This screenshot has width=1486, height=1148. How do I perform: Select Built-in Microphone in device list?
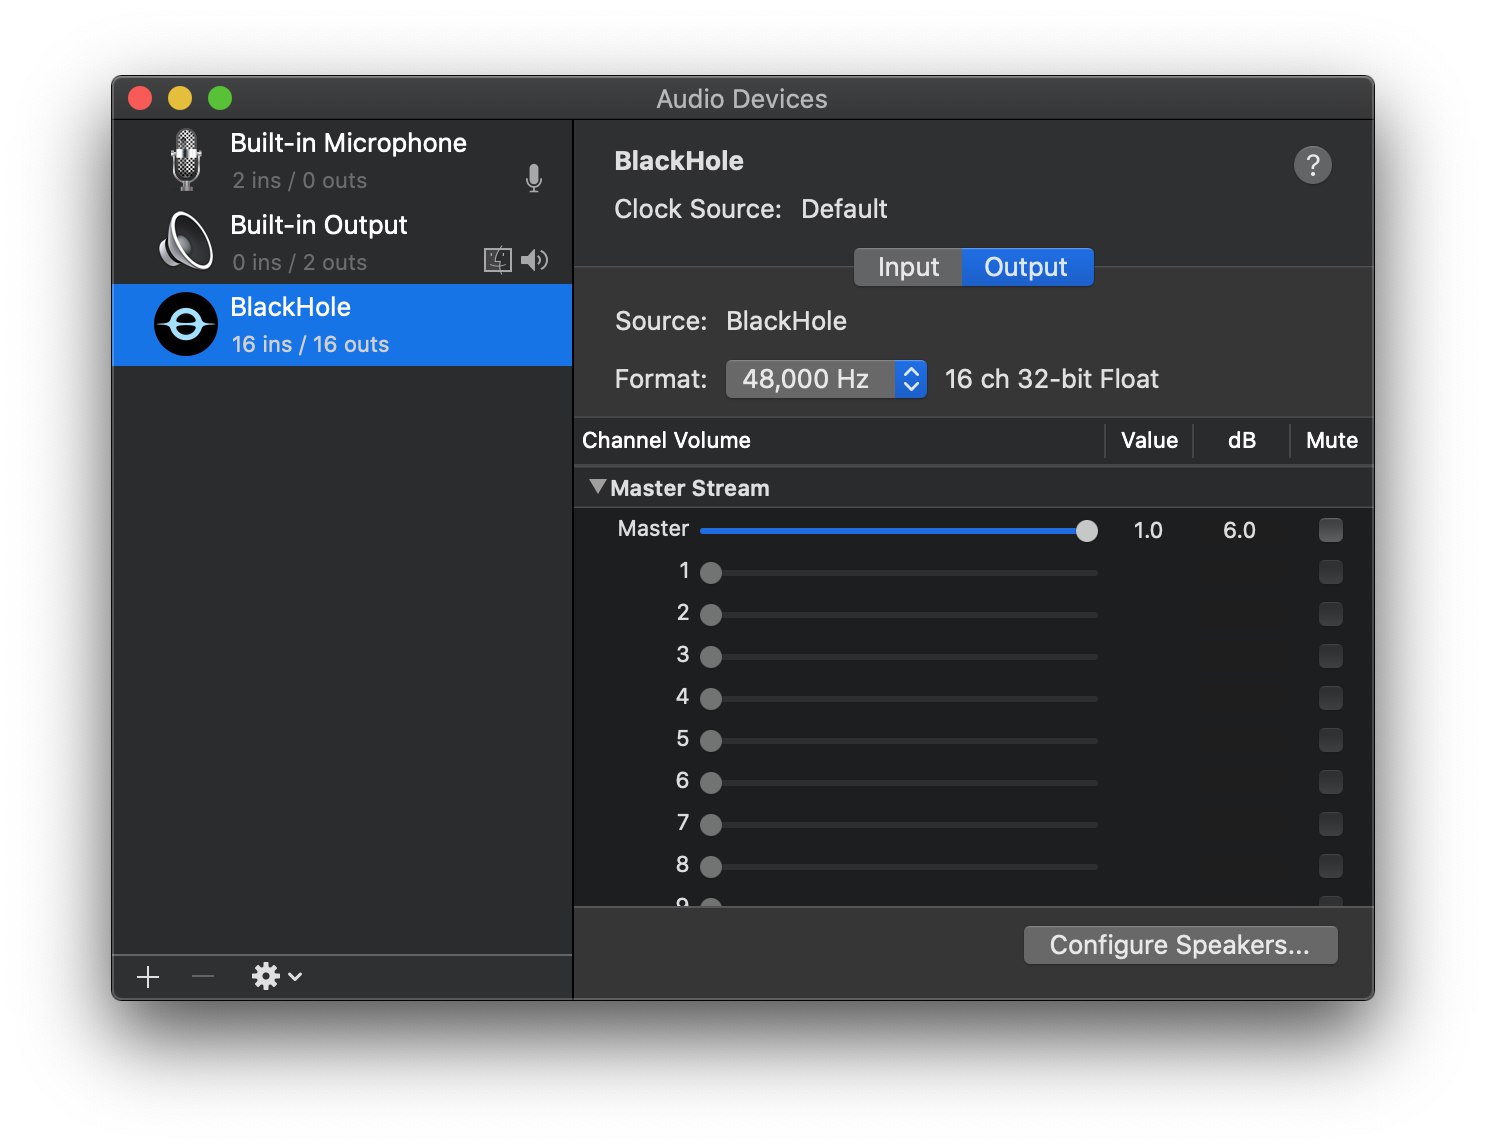click(x=343, y=161)
